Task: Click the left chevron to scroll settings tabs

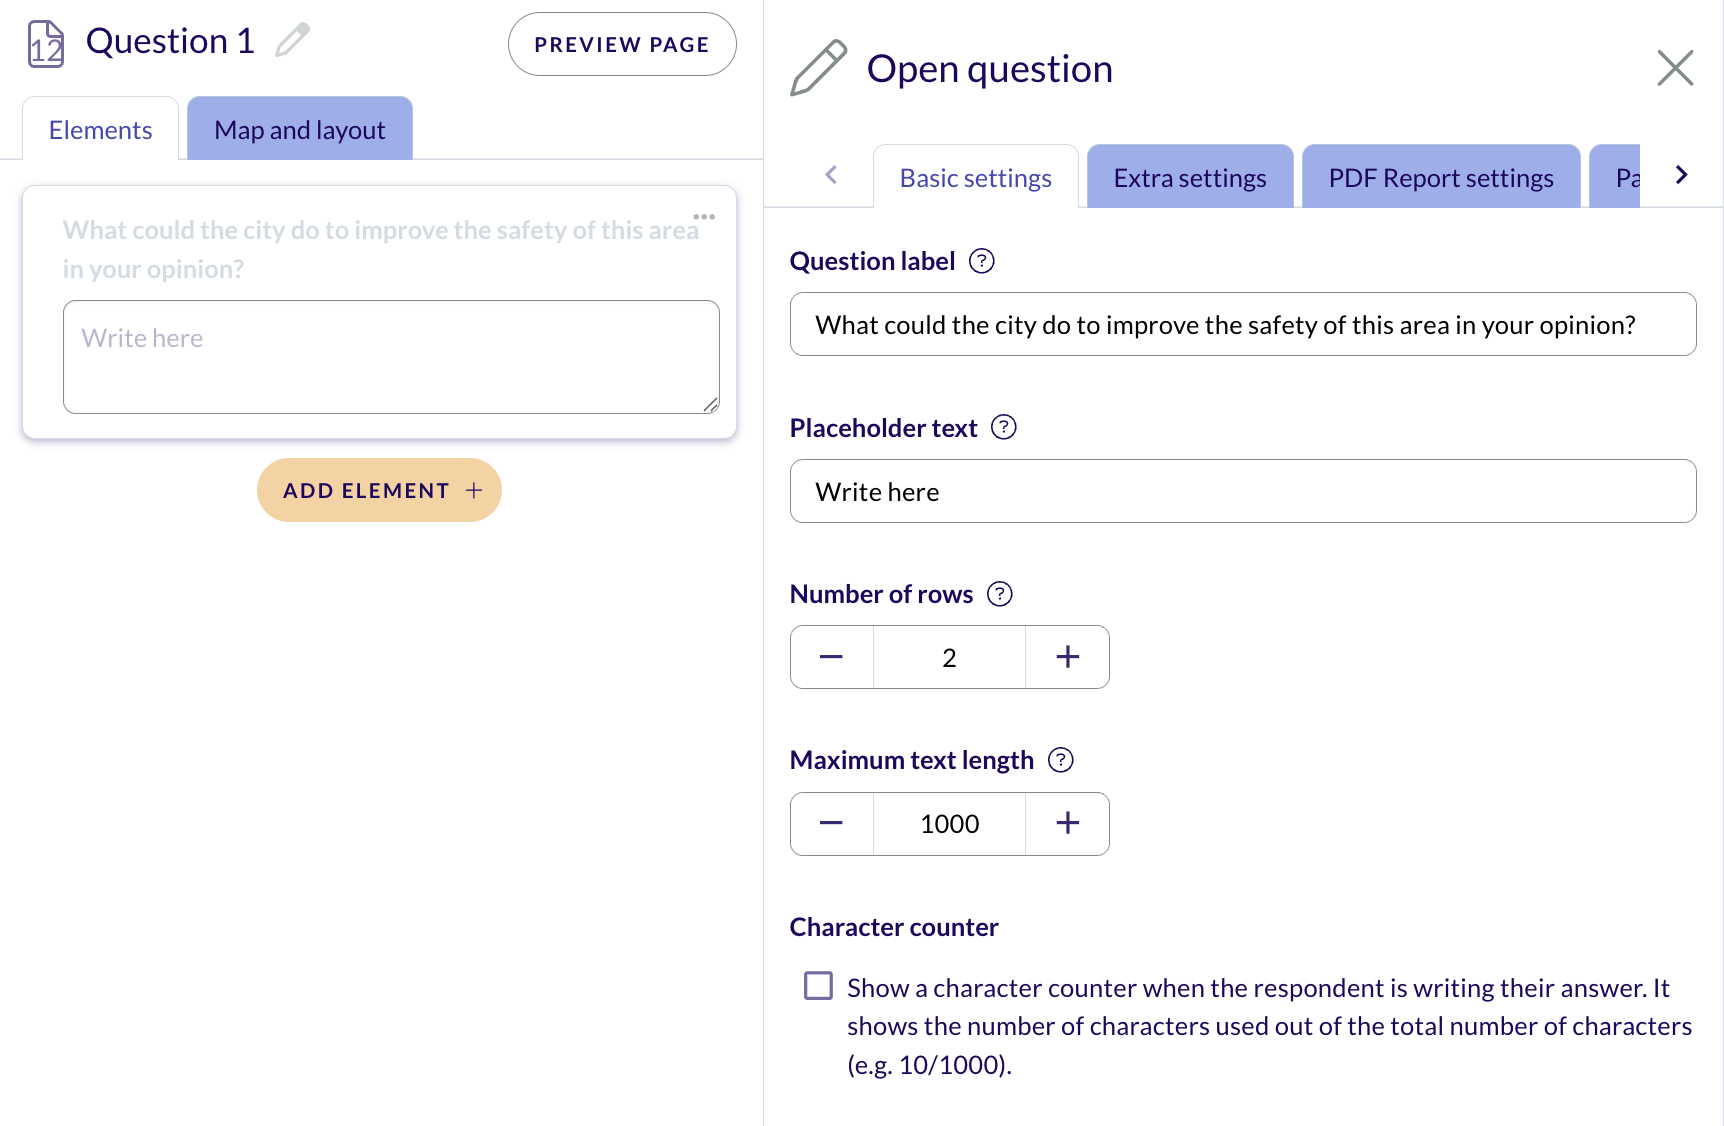Action: click(831, 174)
